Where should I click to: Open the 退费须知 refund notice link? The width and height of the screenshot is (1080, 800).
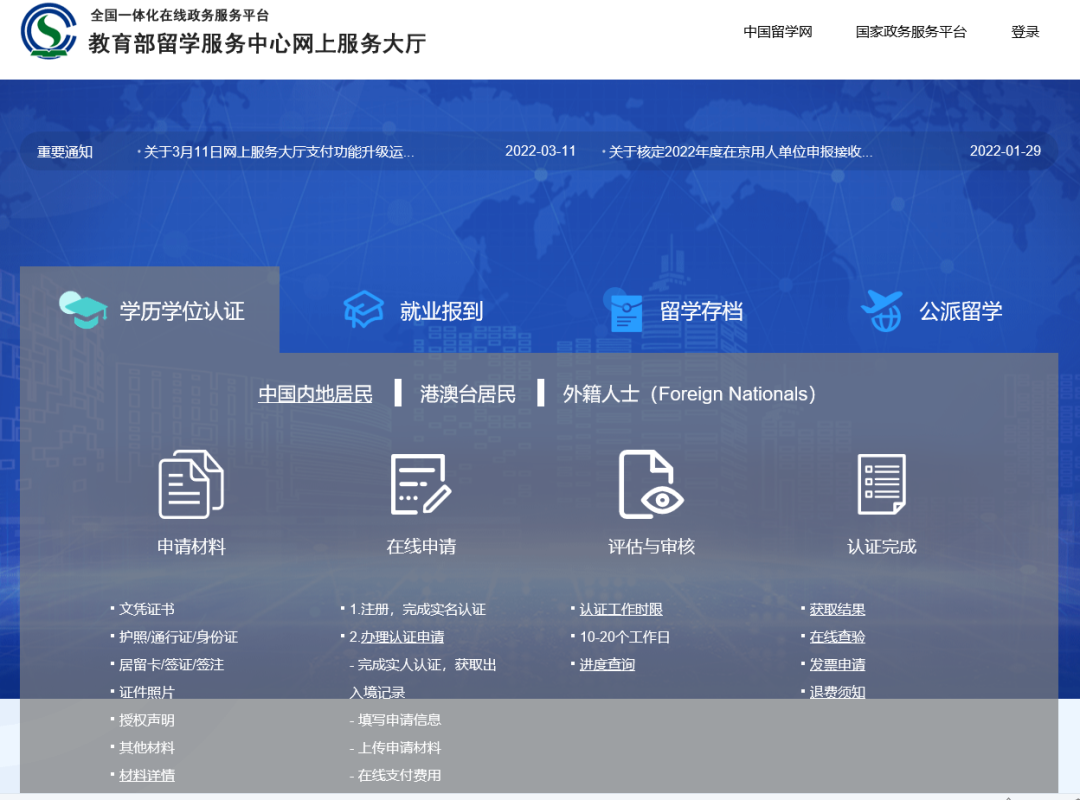pyautogui.click(x=837, y=691)
